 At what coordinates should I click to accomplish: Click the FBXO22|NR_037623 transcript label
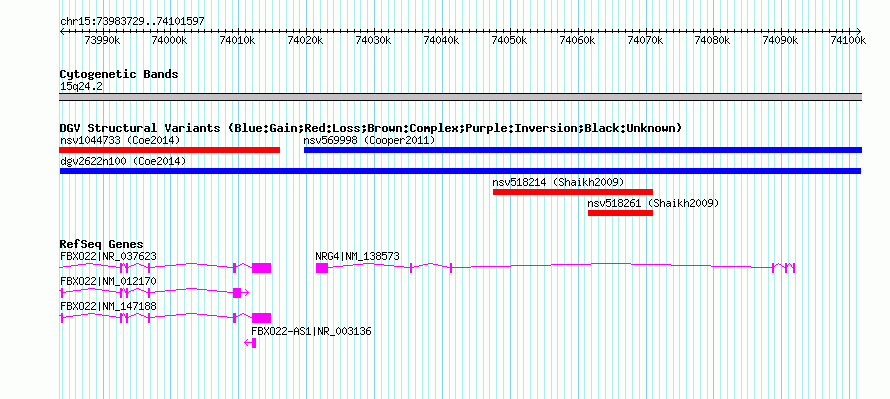108,257
